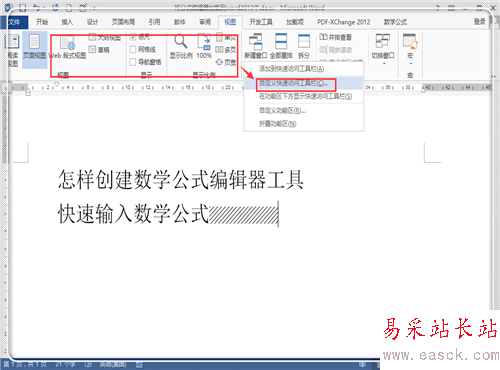This screenshot has width=500, height=370.
Task: Open the 加载项 (Add-ins) tab
Action: [295, 22]
